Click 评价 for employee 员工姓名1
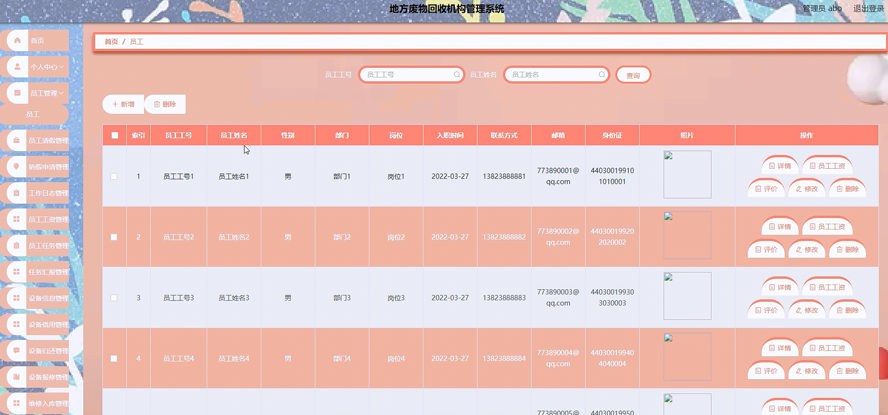 pyautogui.click(x=766, y=188)
